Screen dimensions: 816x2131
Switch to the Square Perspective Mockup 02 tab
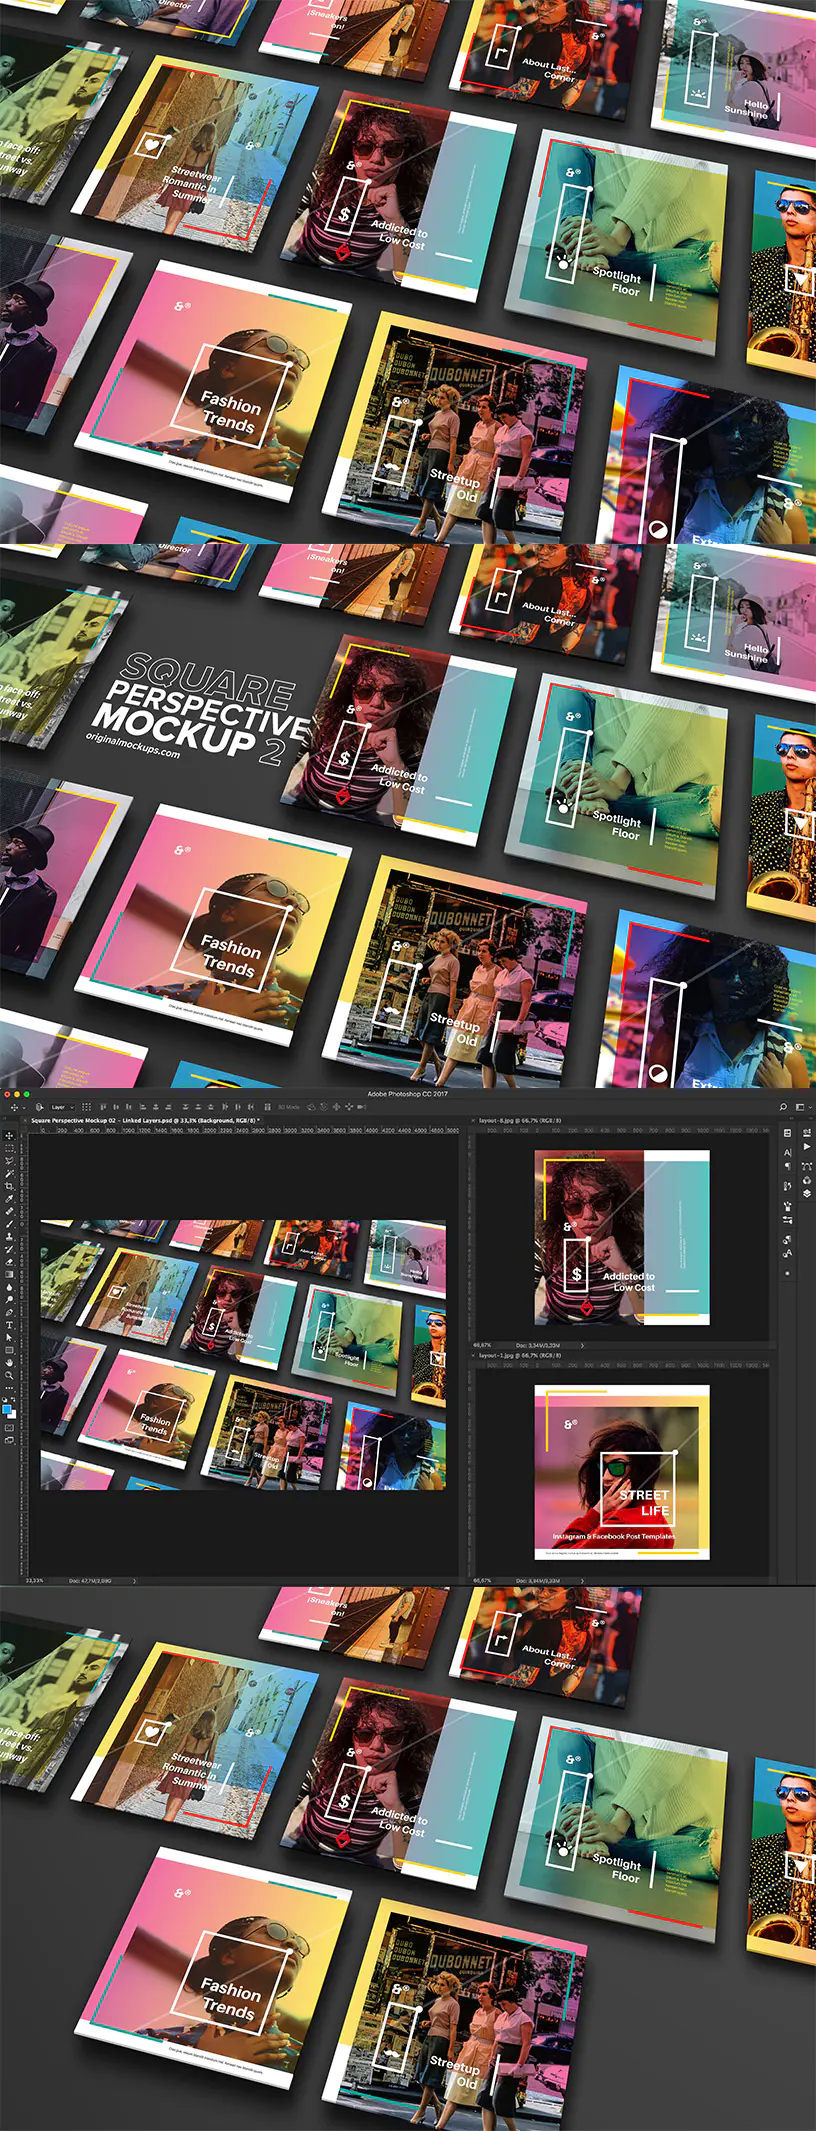coord(145,1120)
